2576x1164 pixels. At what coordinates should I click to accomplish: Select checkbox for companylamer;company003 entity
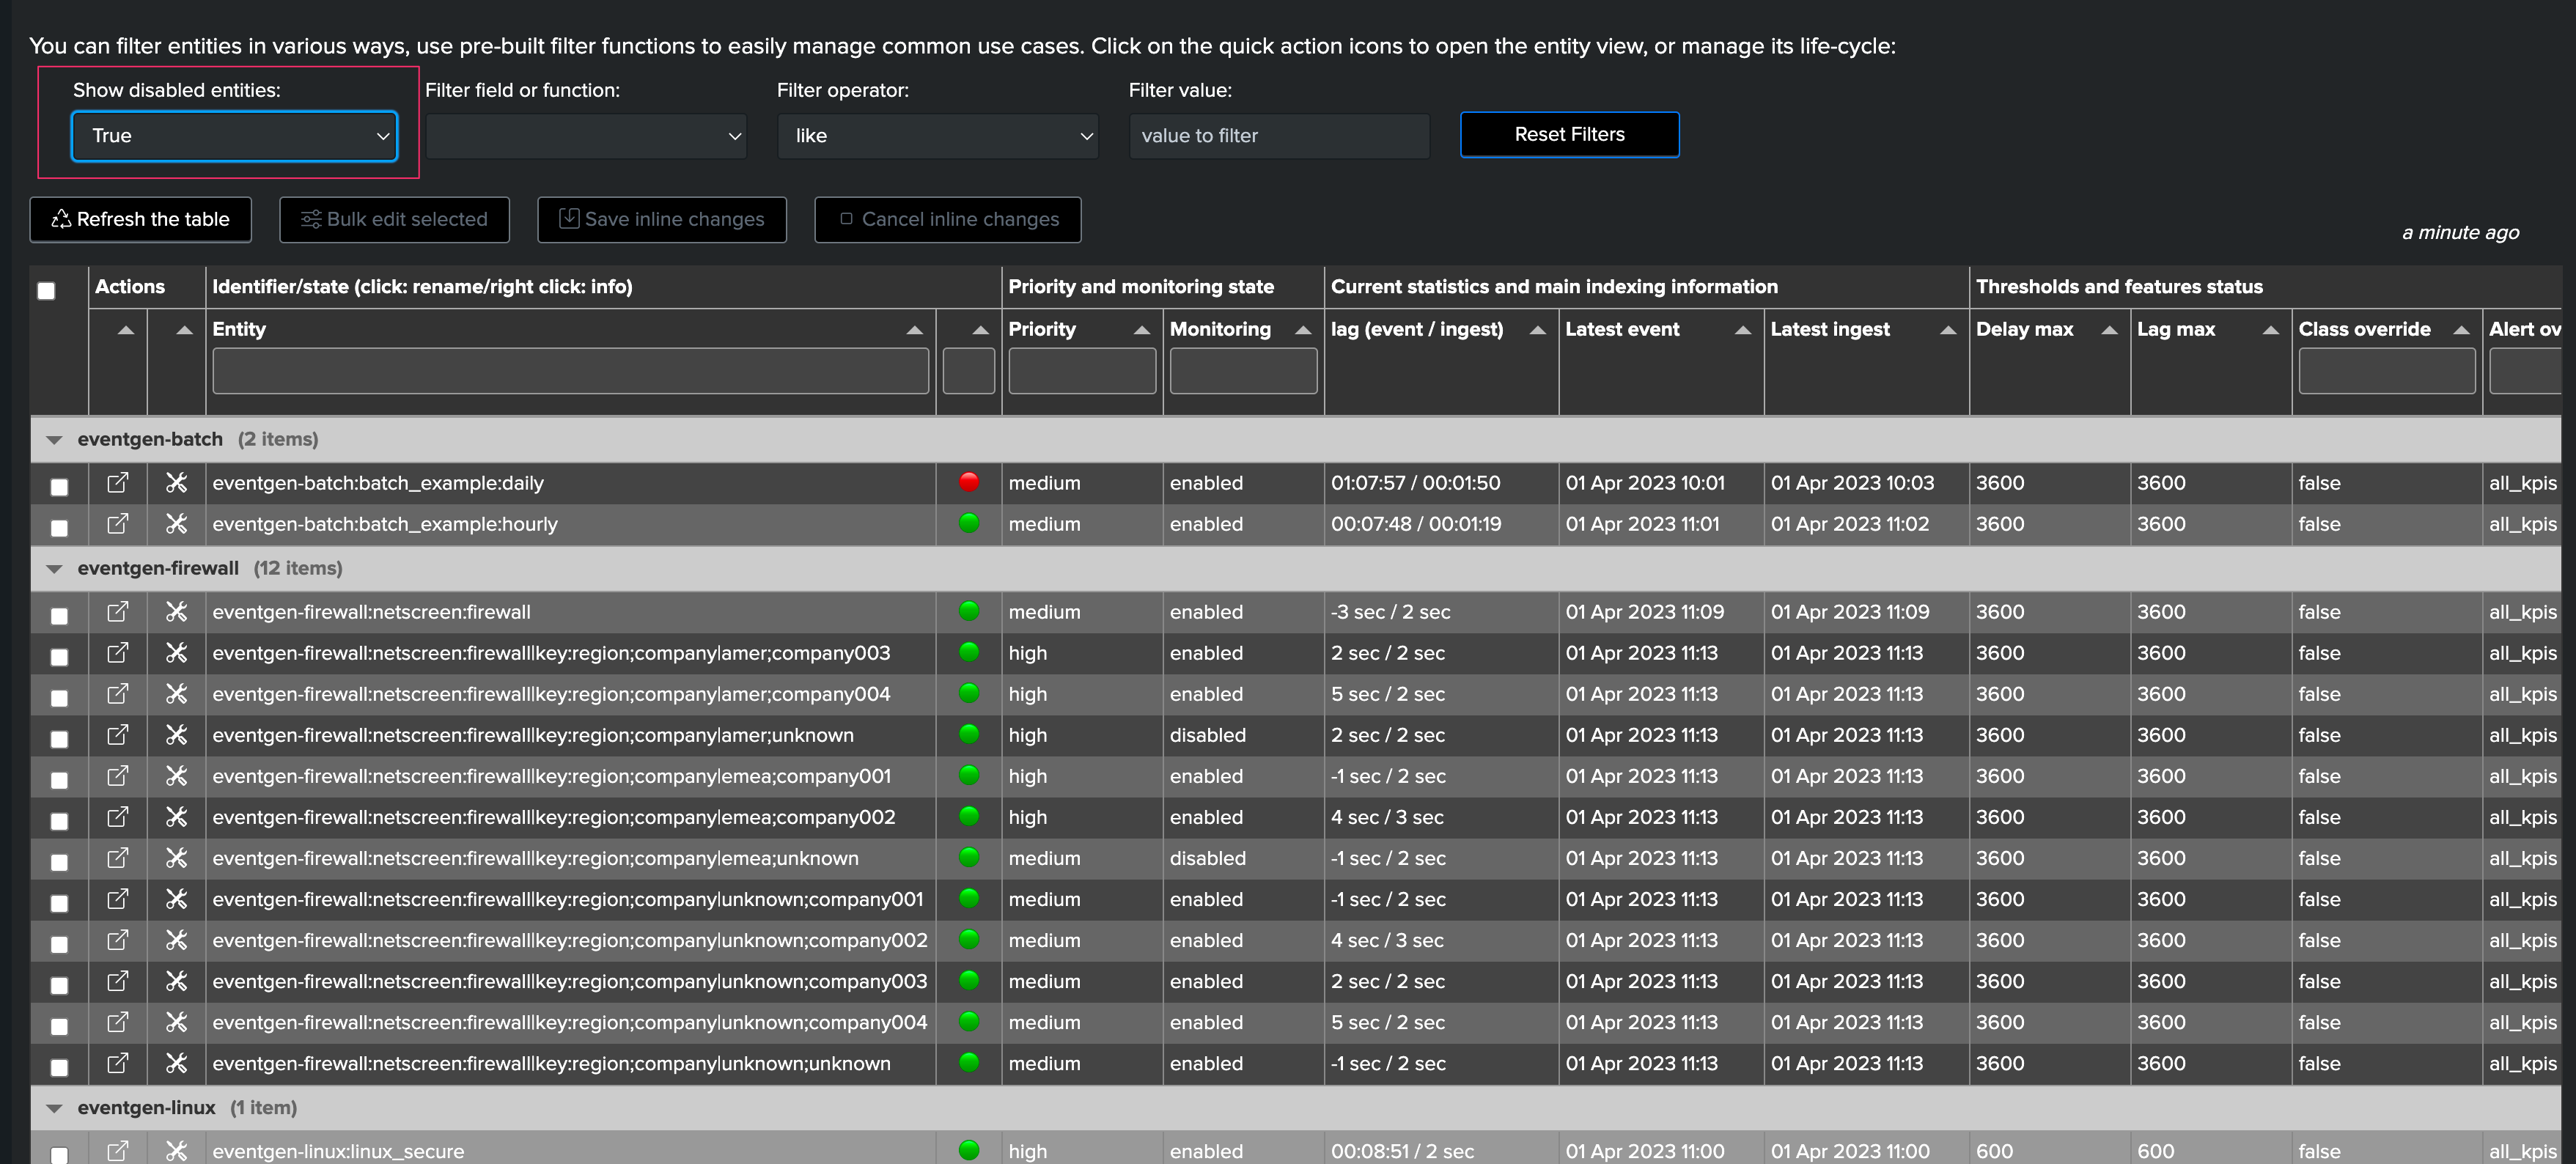click(x=59, y=656)
